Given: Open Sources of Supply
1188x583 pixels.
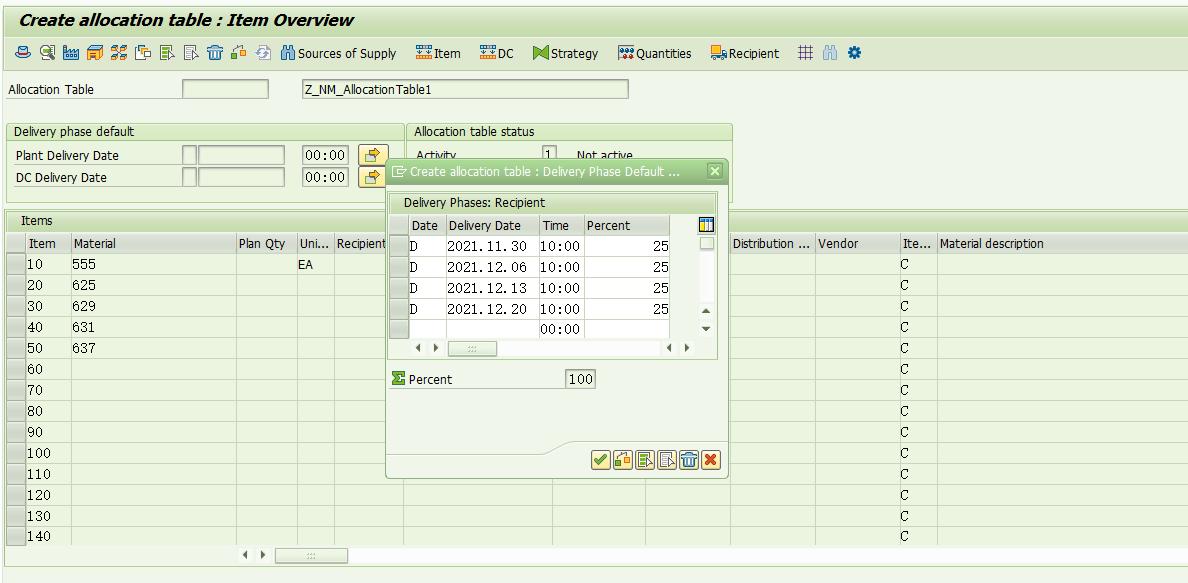Looking at the screenshot, I should [x=339, y=54].
